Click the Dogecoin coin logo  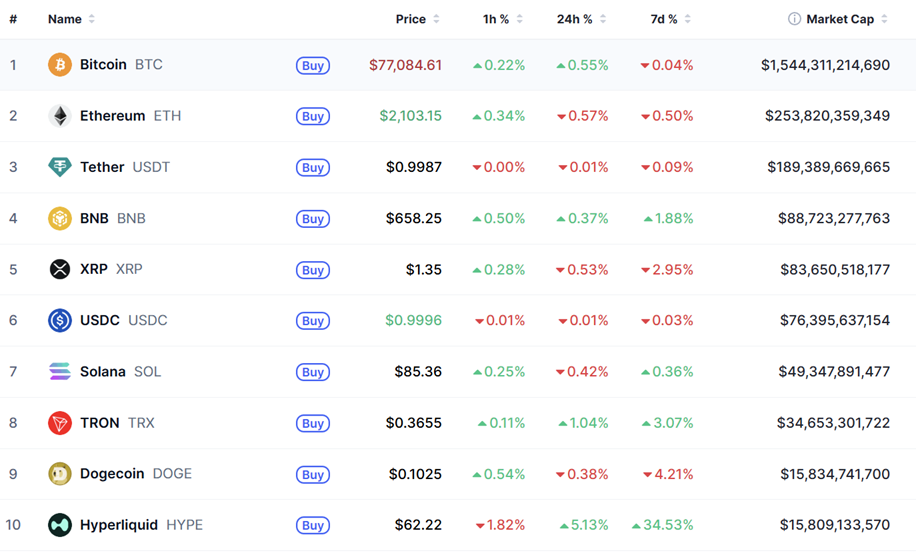coord(60,474)
